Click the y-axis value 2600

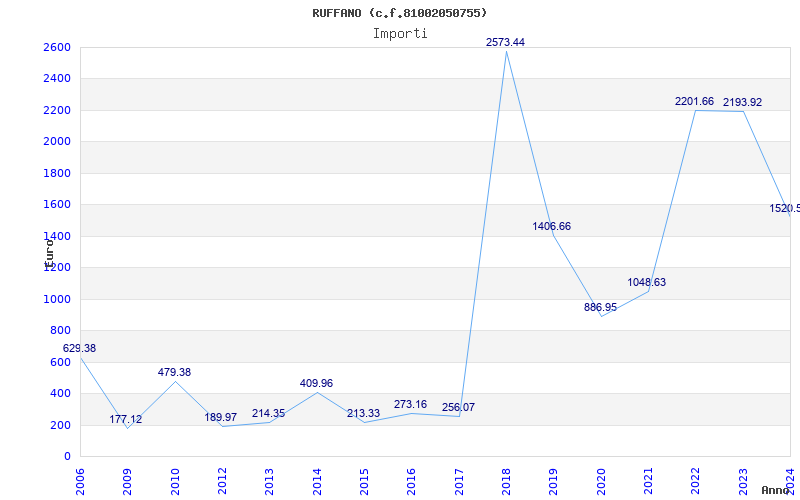click(57, 47)
